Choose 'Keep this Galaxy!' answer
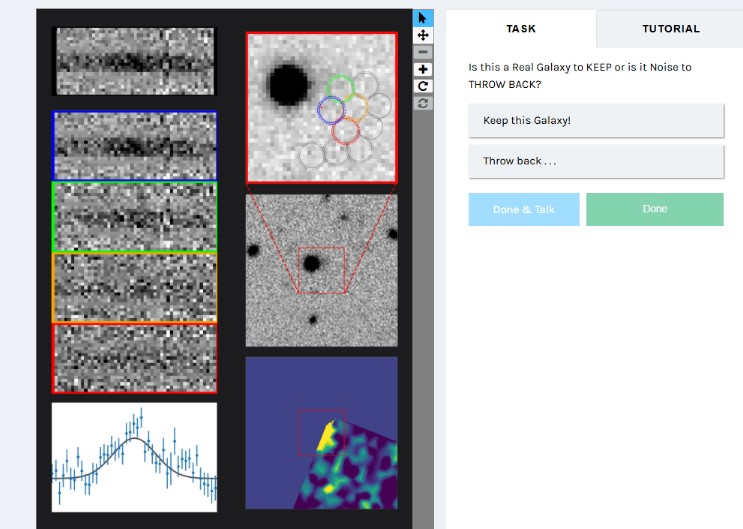This screenshot has width=743, height=529. pos(595,121)
